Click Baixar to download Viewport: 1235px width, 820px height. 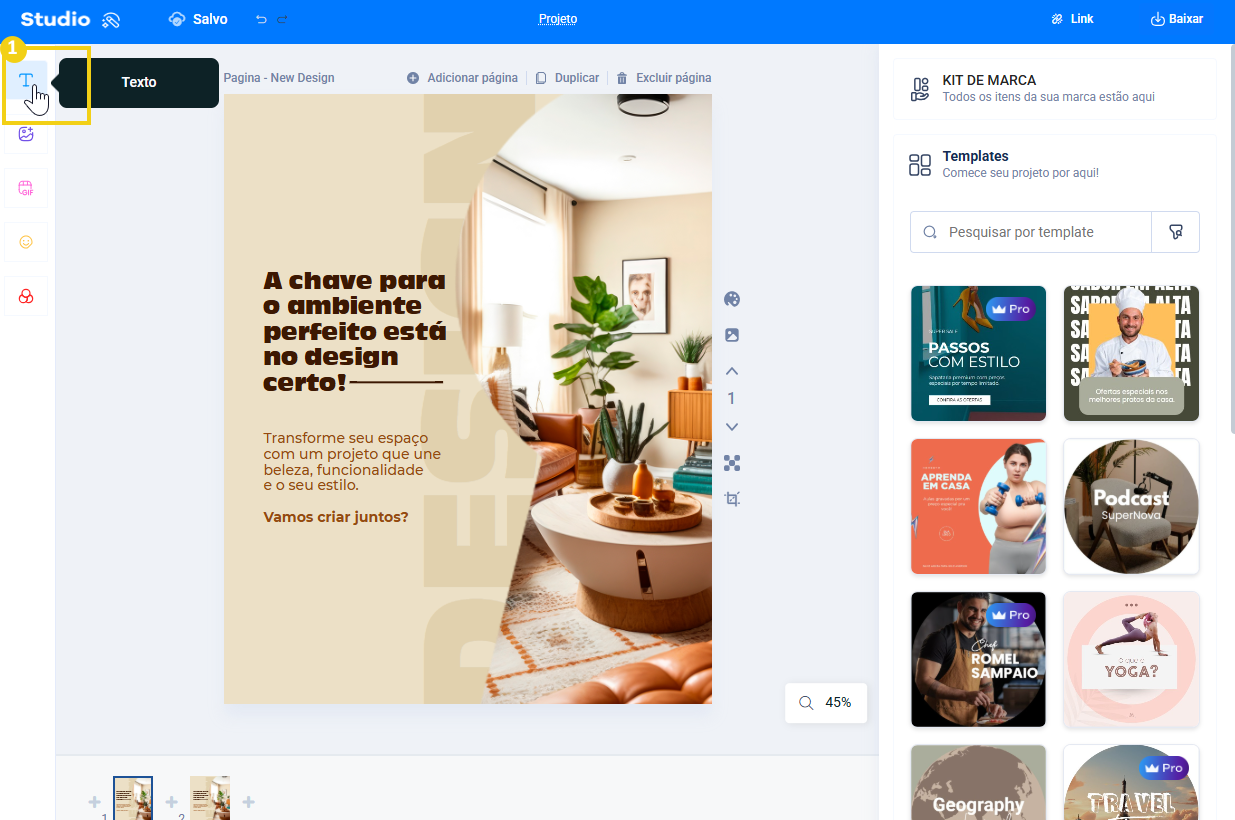click(x=1177, y=19)
